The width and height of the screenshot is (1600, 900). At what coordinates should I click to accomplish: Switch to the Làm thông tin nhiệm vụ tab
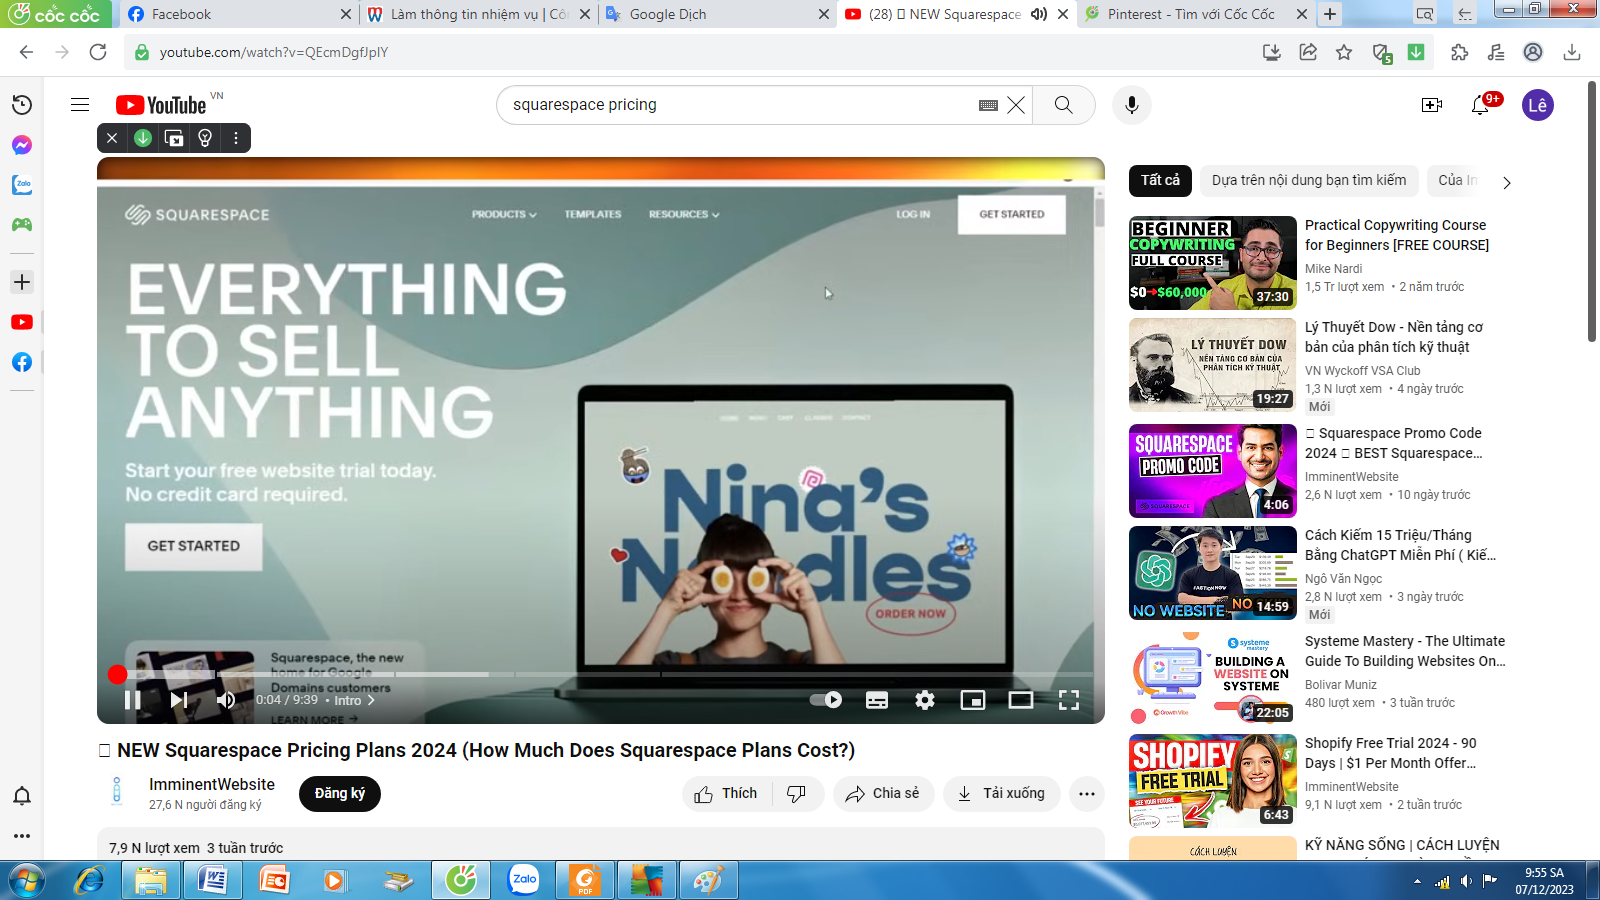click(x=478, y=14)
